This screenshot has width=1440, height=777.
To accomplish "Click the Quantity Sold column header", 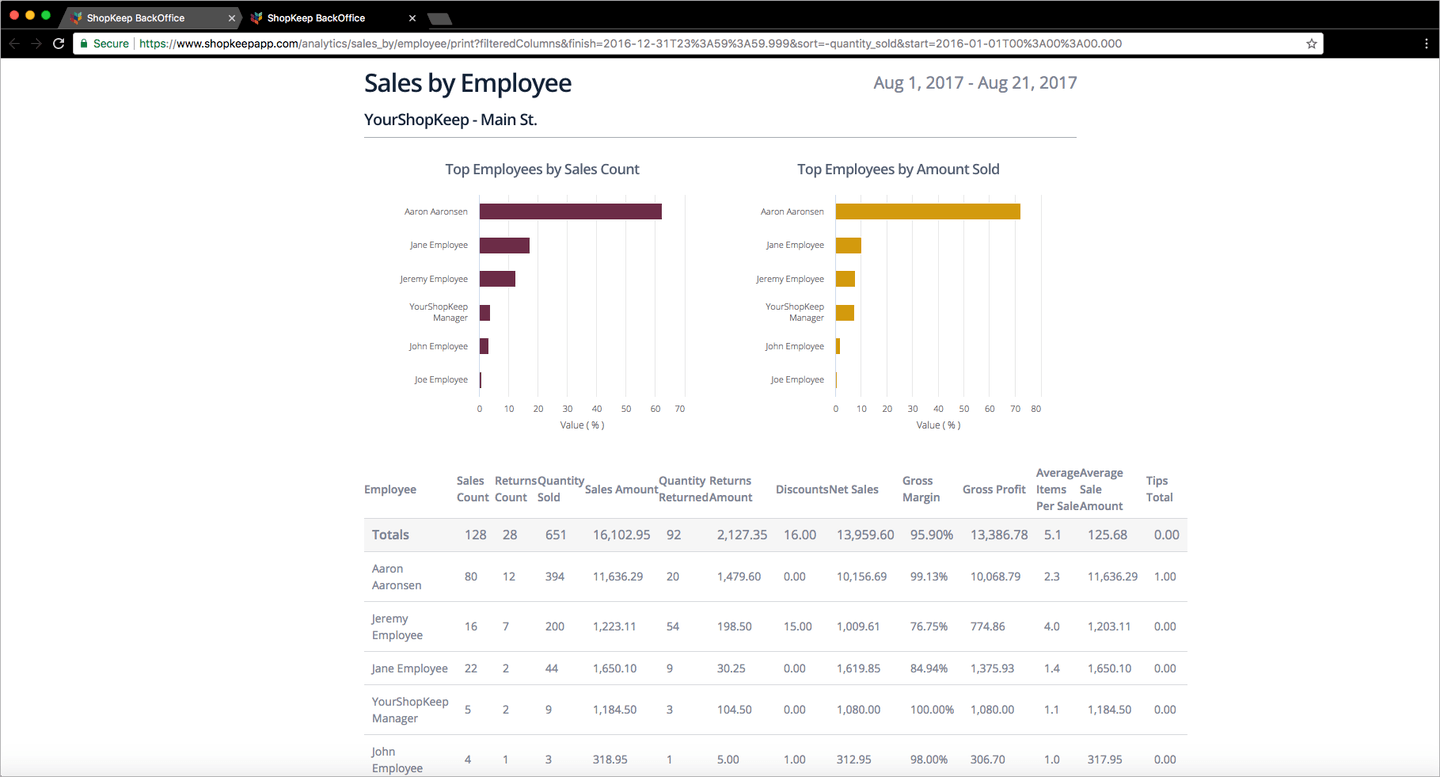I will pos(560,489).
